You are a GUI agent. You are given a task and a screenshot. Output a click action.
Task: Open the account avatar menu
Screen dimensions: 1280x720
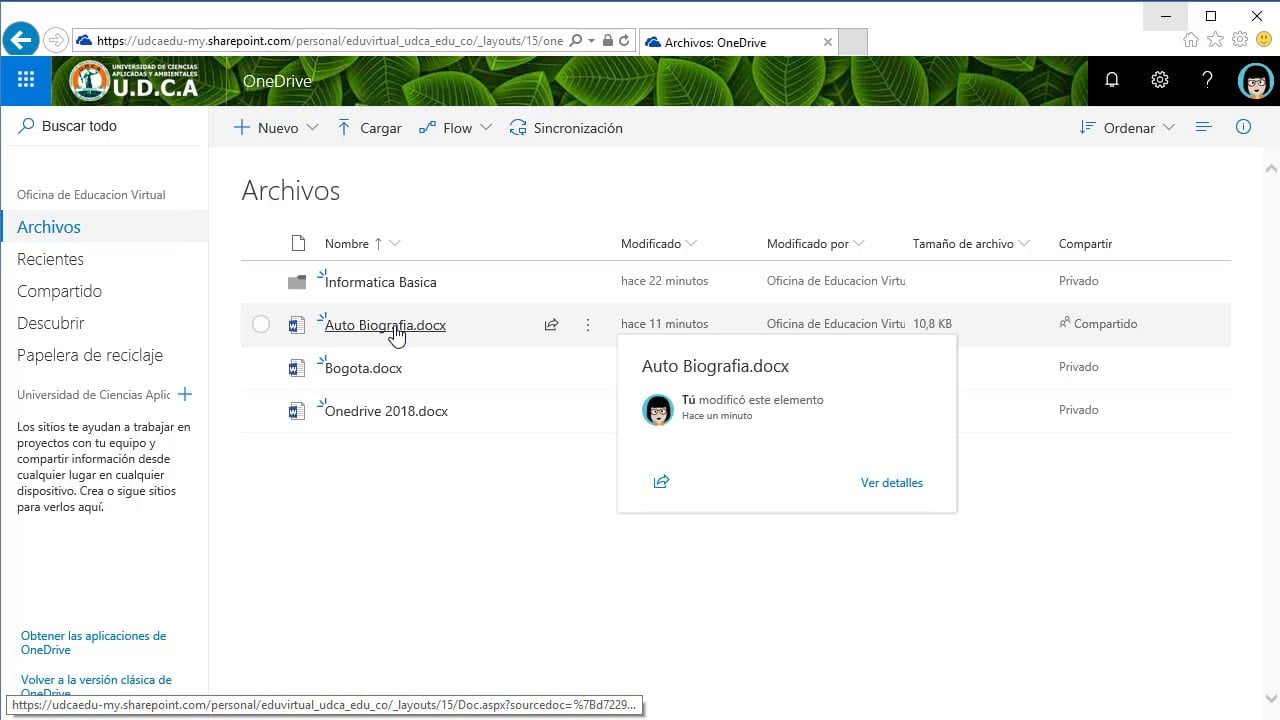[x=1255, y=81]
